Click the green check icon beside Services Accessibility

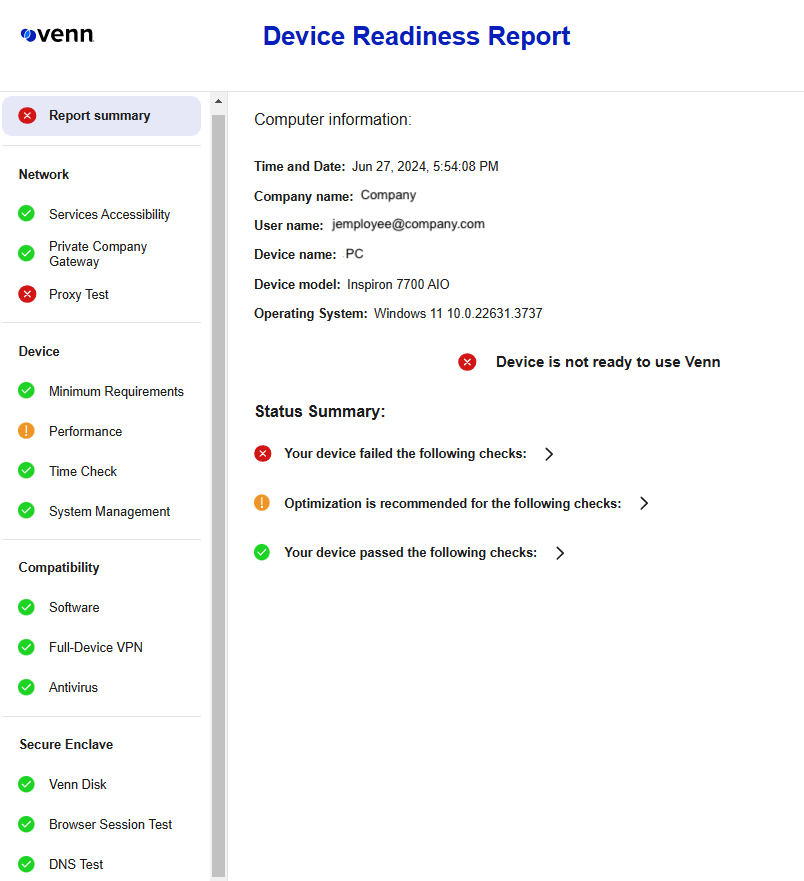pyautogui.click(x=26, y=214)
